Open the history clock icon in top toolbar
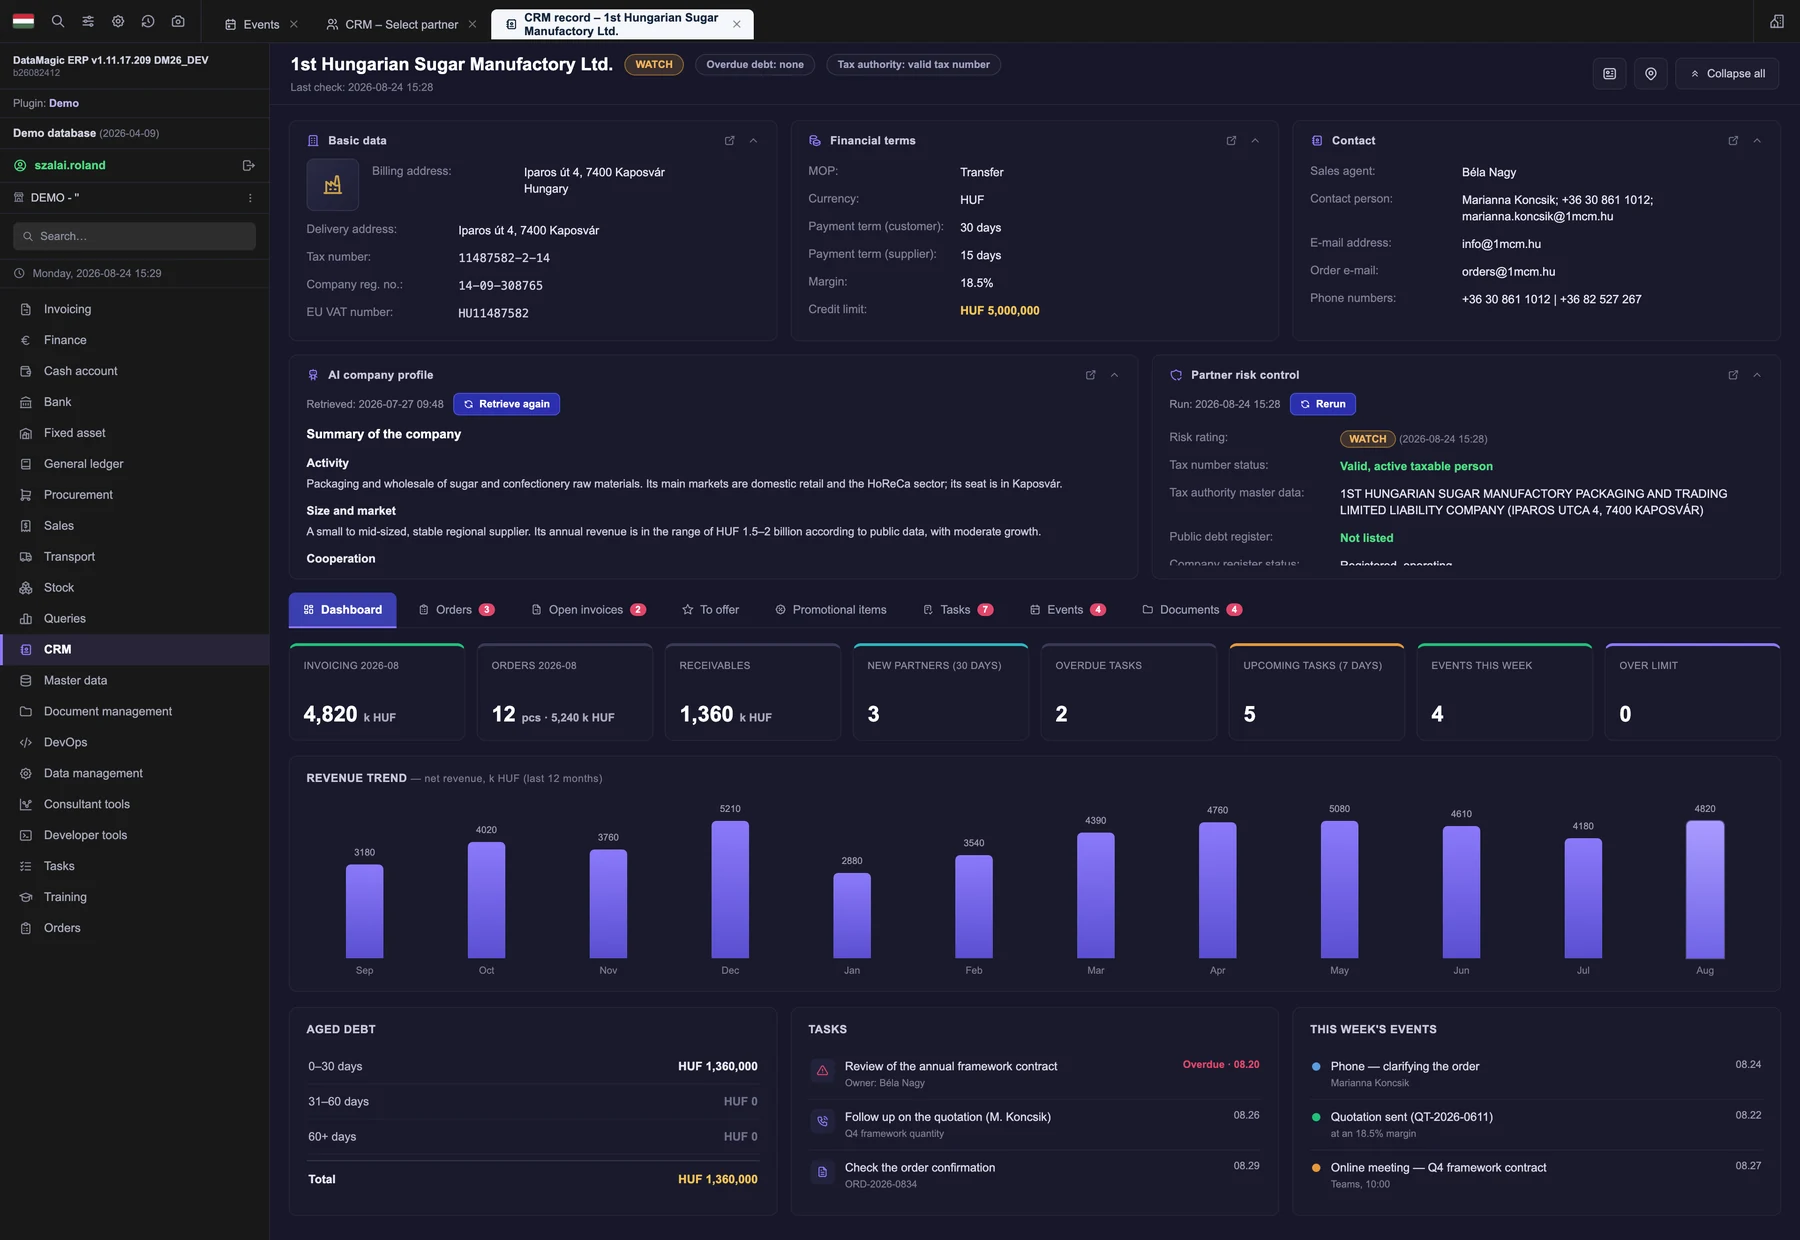 click(148, 21)
